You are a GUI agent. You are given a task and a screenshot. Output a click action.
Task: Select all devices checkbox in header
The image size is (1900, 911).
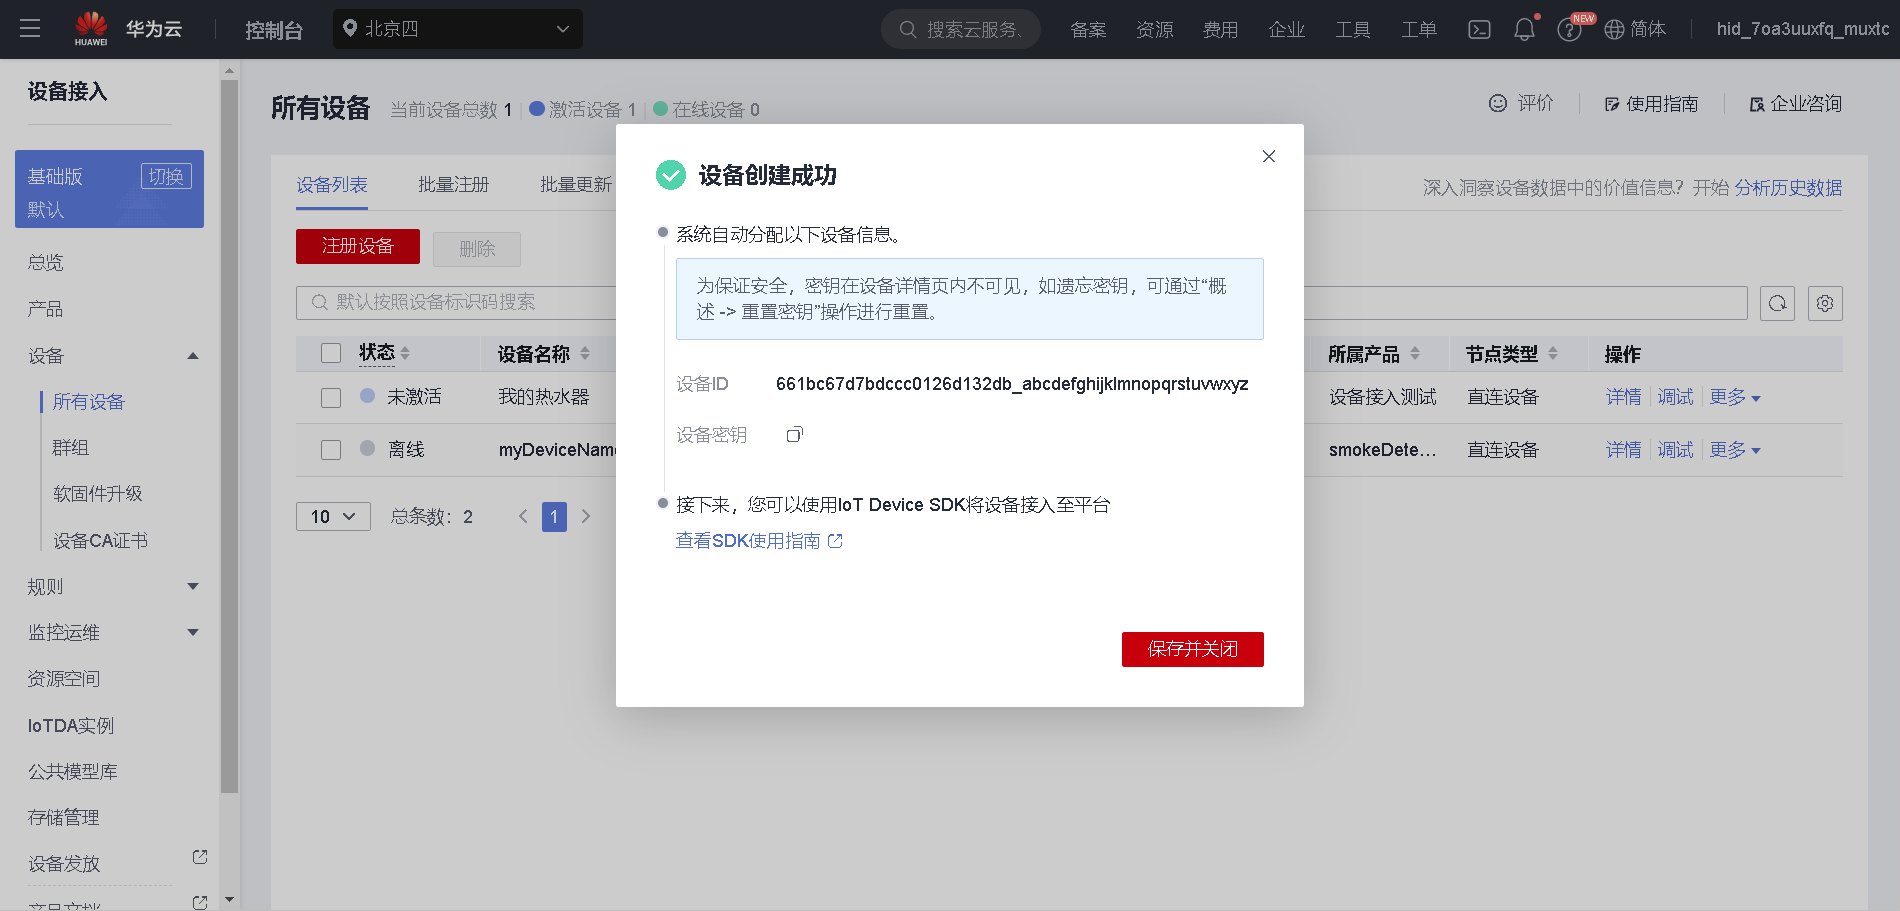click(x=331, y=353)
